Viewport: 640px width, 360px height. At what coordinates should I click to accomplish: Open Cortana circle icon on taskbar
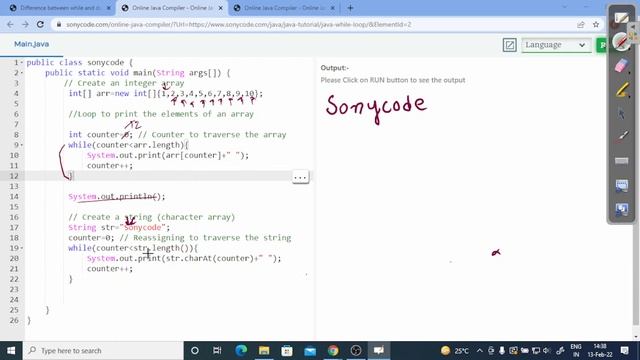195,351
